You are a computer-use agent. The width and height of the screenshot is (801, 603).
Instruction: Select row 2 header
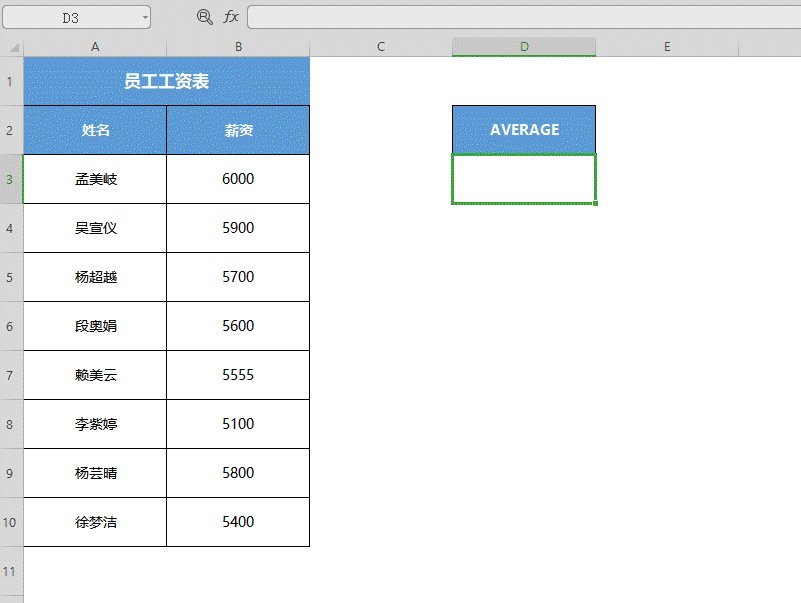(10, 130)
